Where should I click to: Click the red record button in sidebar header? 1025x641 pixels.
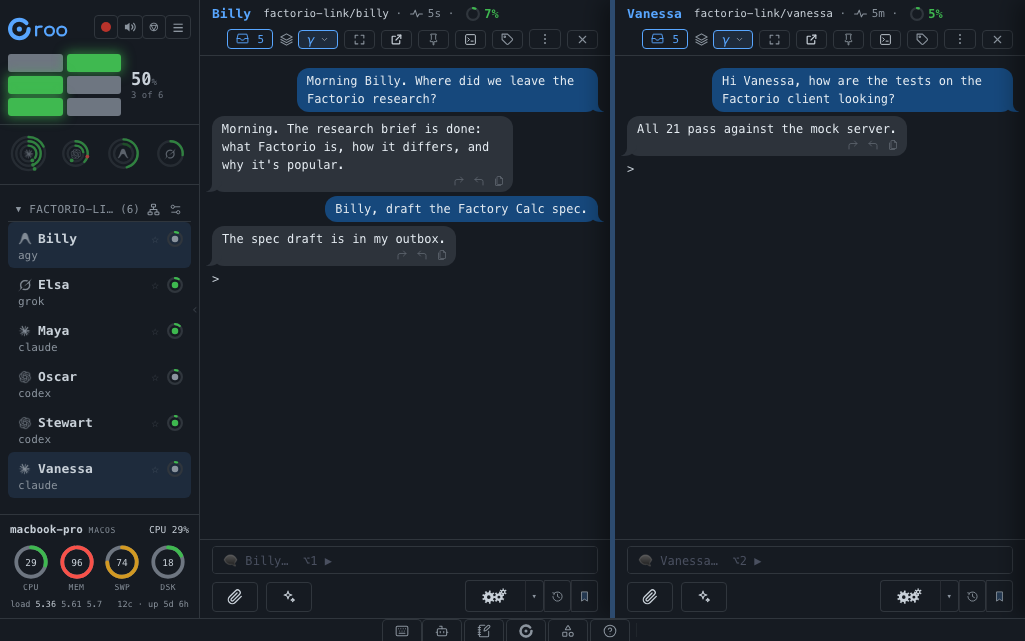[106, 27]
